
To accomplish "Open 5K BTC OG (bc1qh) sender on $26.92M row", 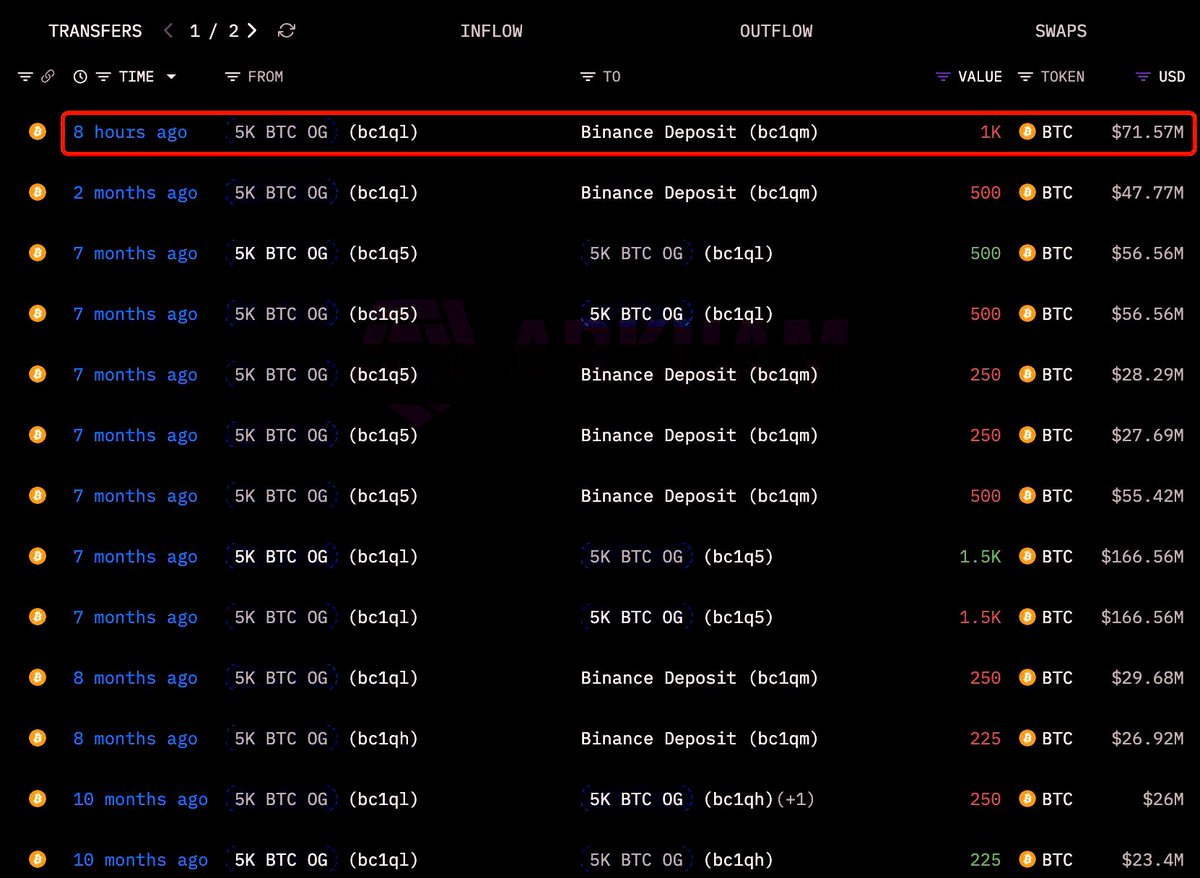I will tap(323, 739).
